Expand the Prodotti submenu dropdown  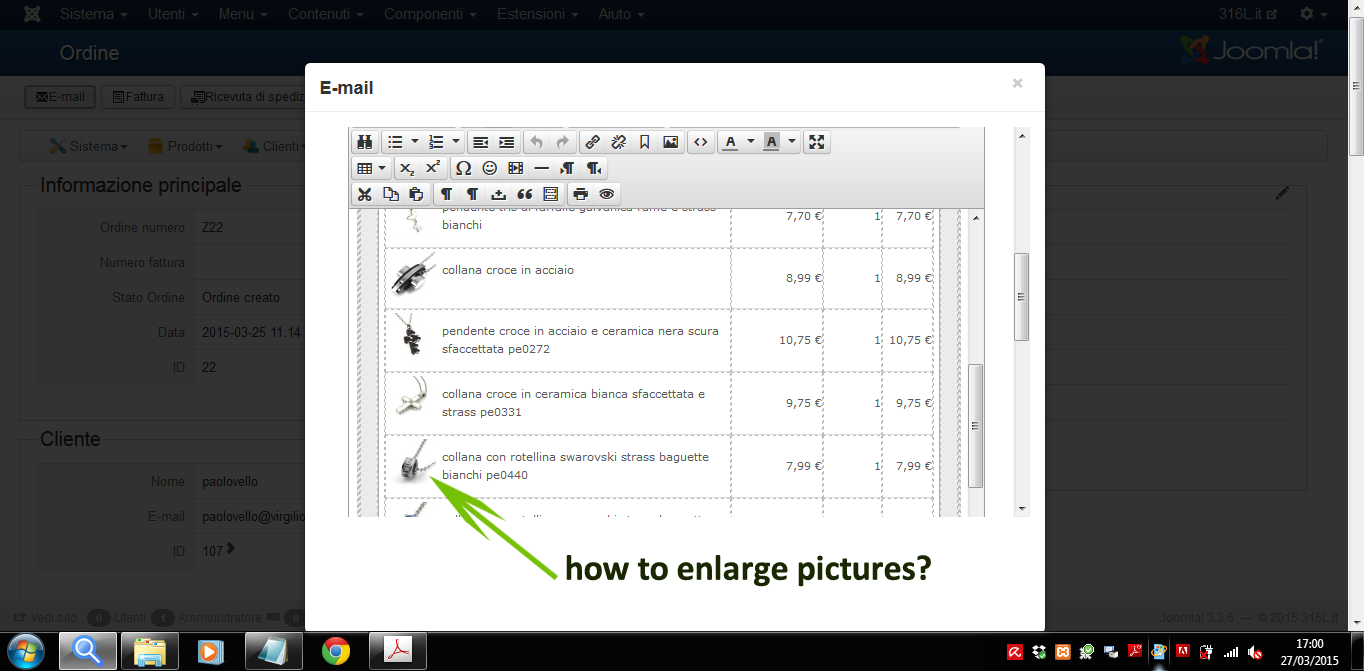click(185, 146)
